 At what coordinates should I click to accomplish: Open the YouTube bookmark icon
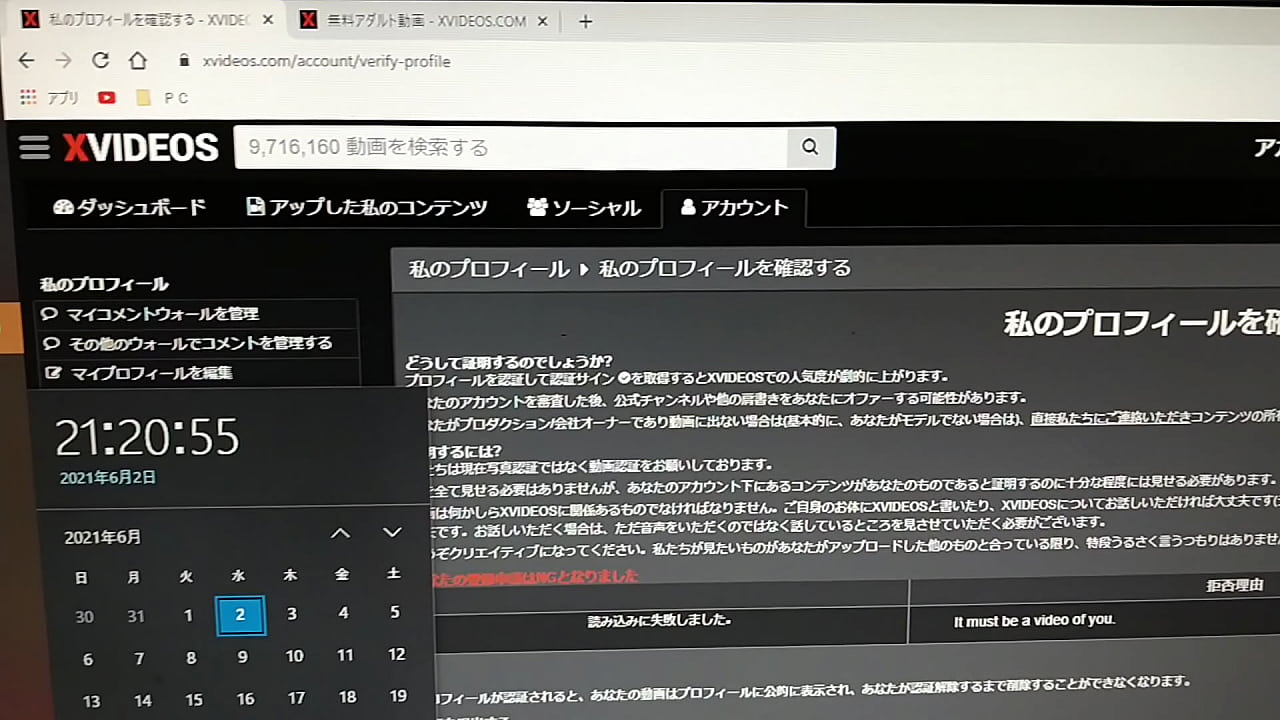pyautogui.click(x=107, y=98)
